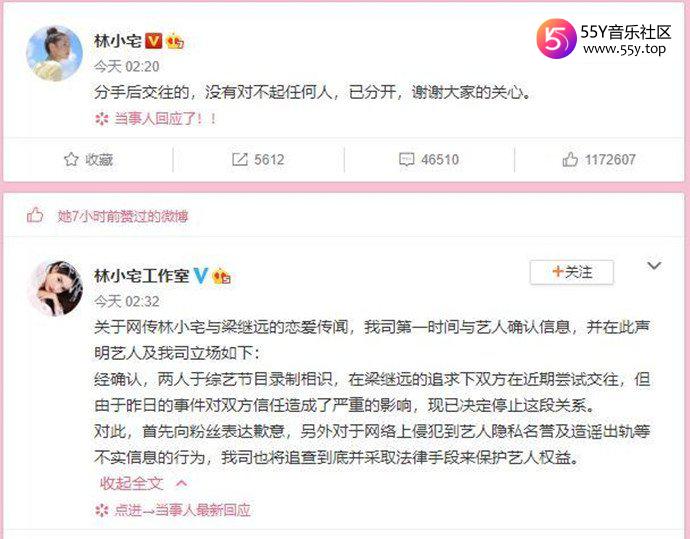Click the orange V verified badge beside 林小宅
Screen dimensions: 690x539
pyautogui.click(x=154, y=41)
